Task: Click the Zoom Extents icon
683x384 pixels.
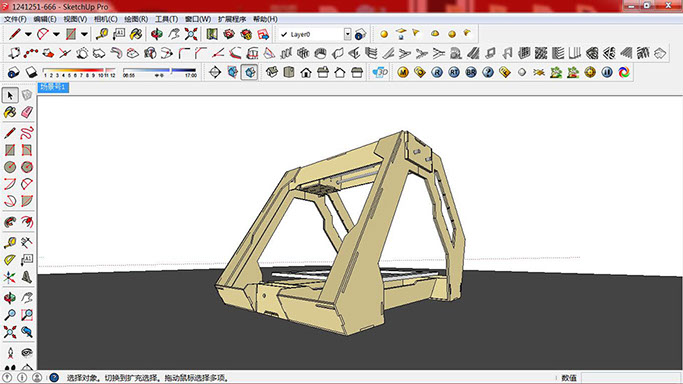Action: tap(10, 332)
